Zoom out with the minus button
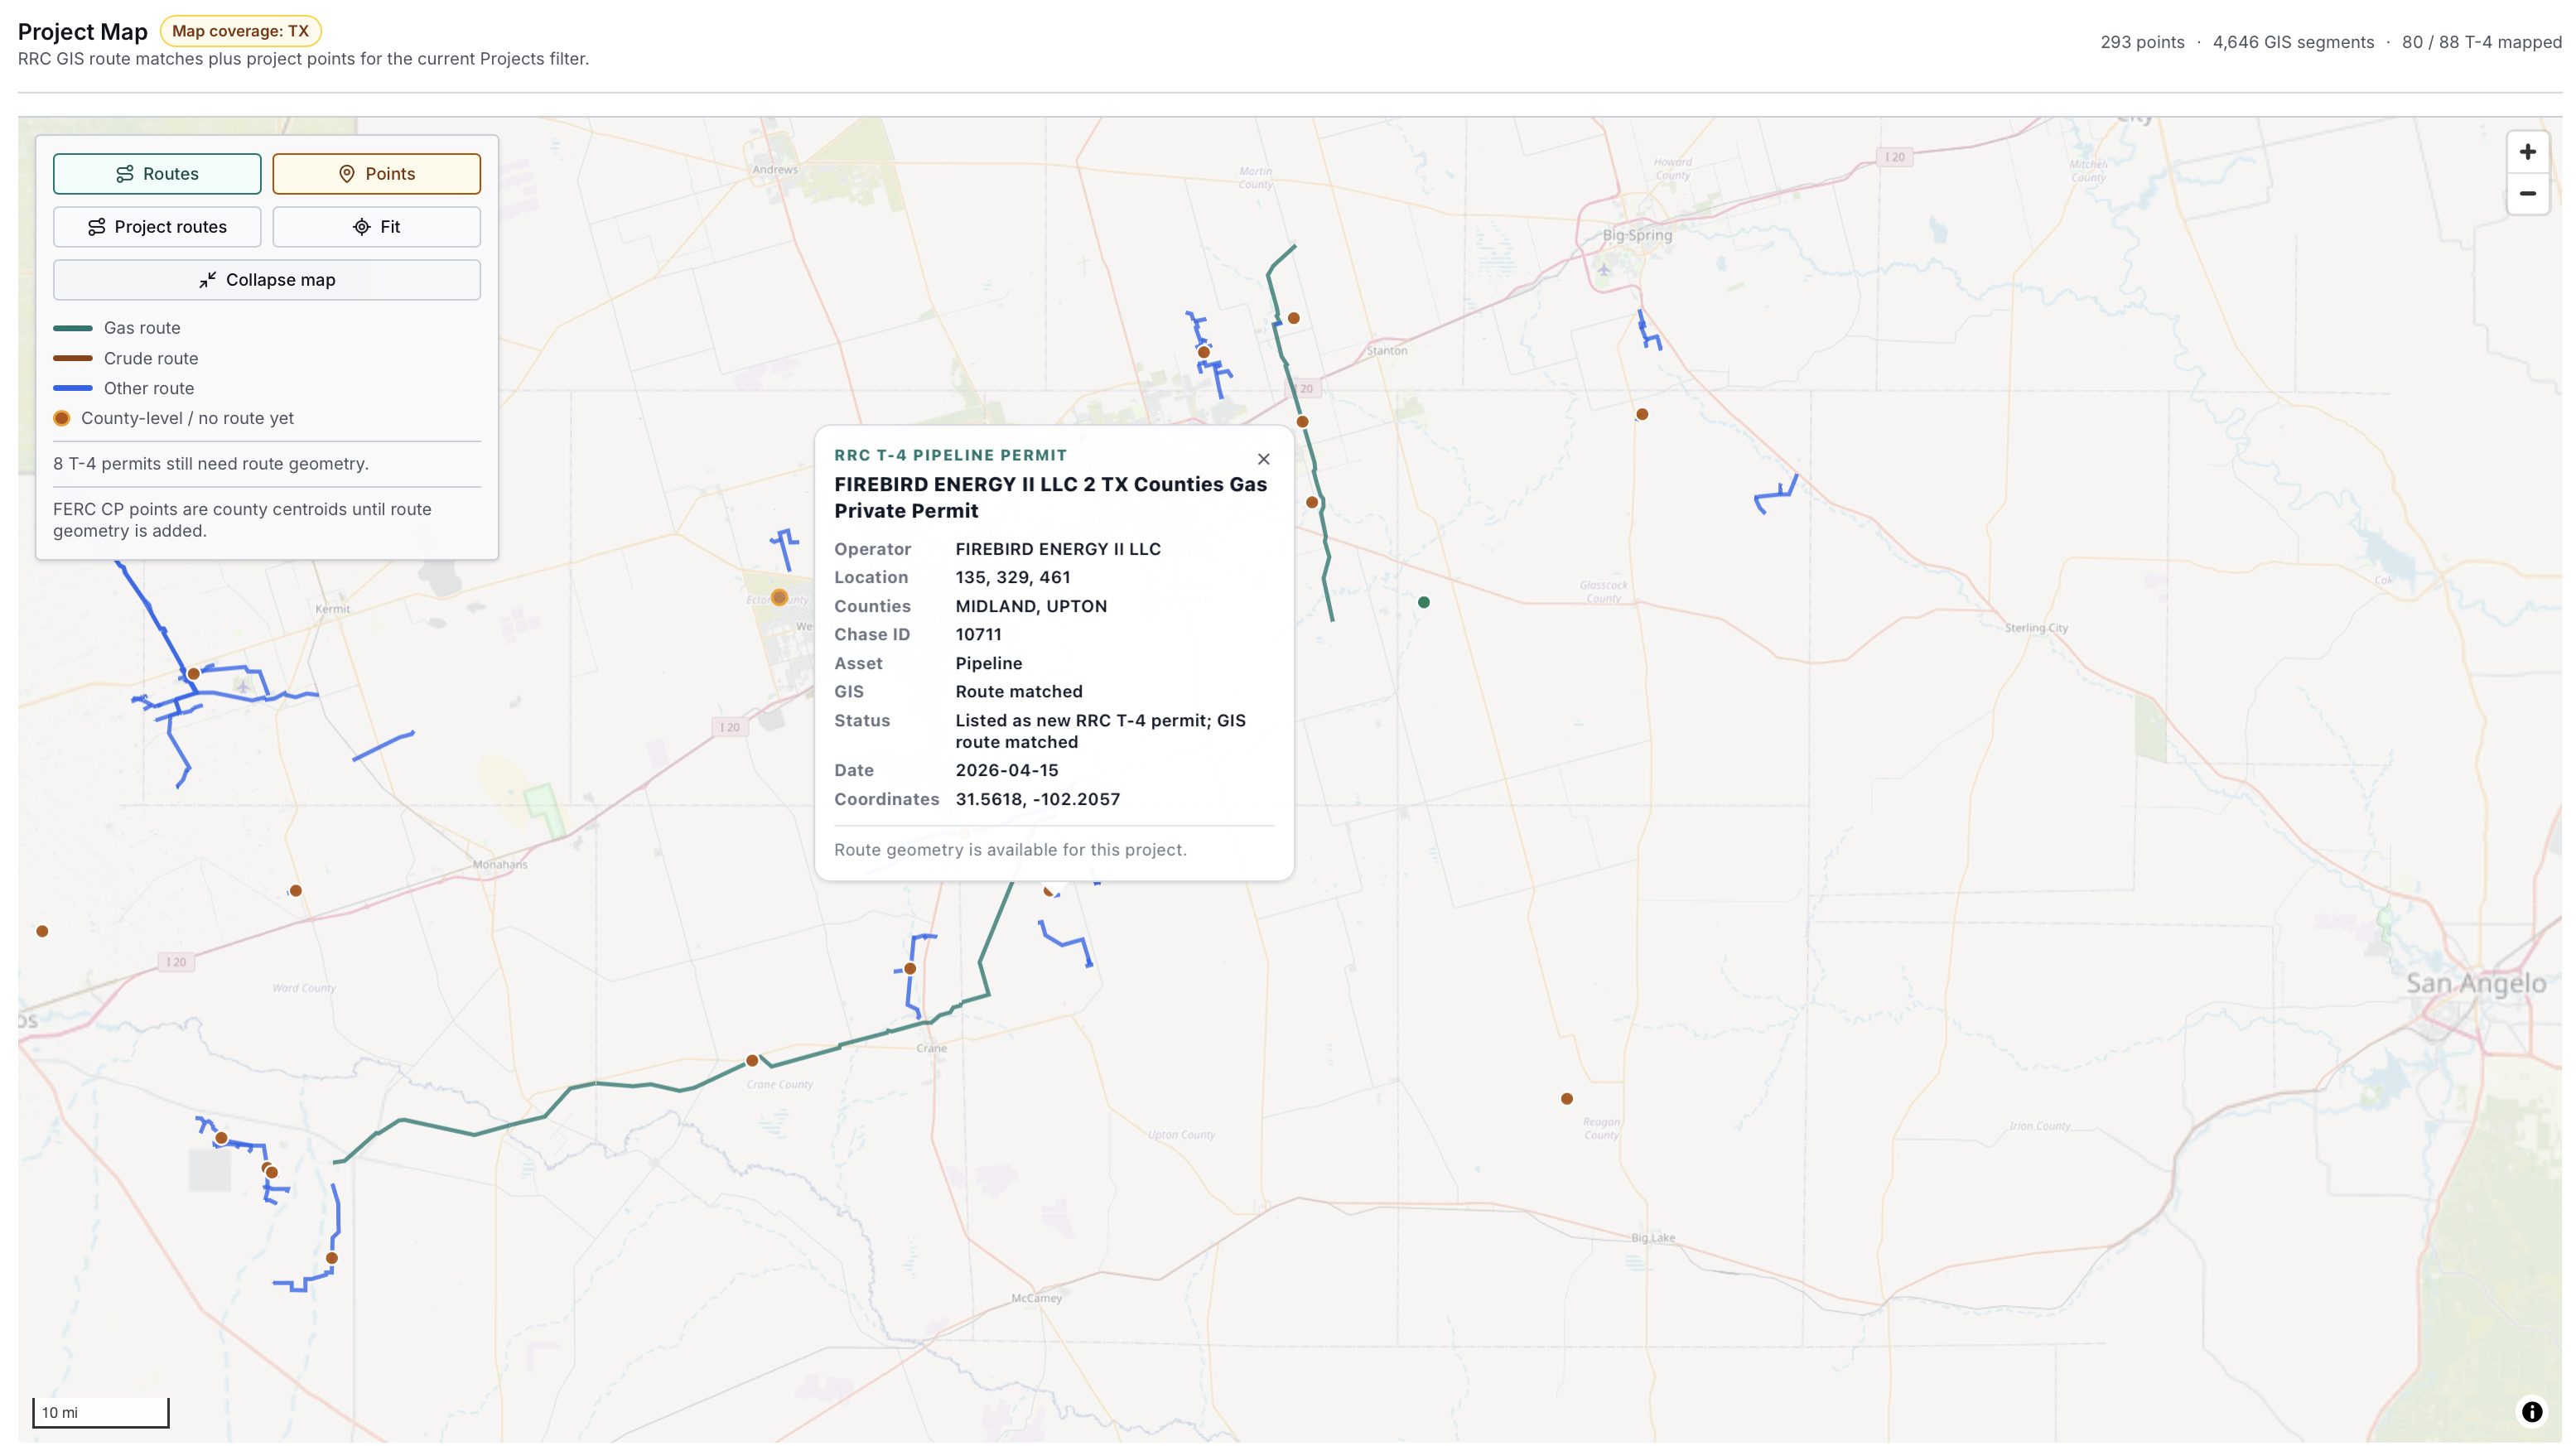Viewport: 2576px width, 1446px height. [x=2527, y=194]
